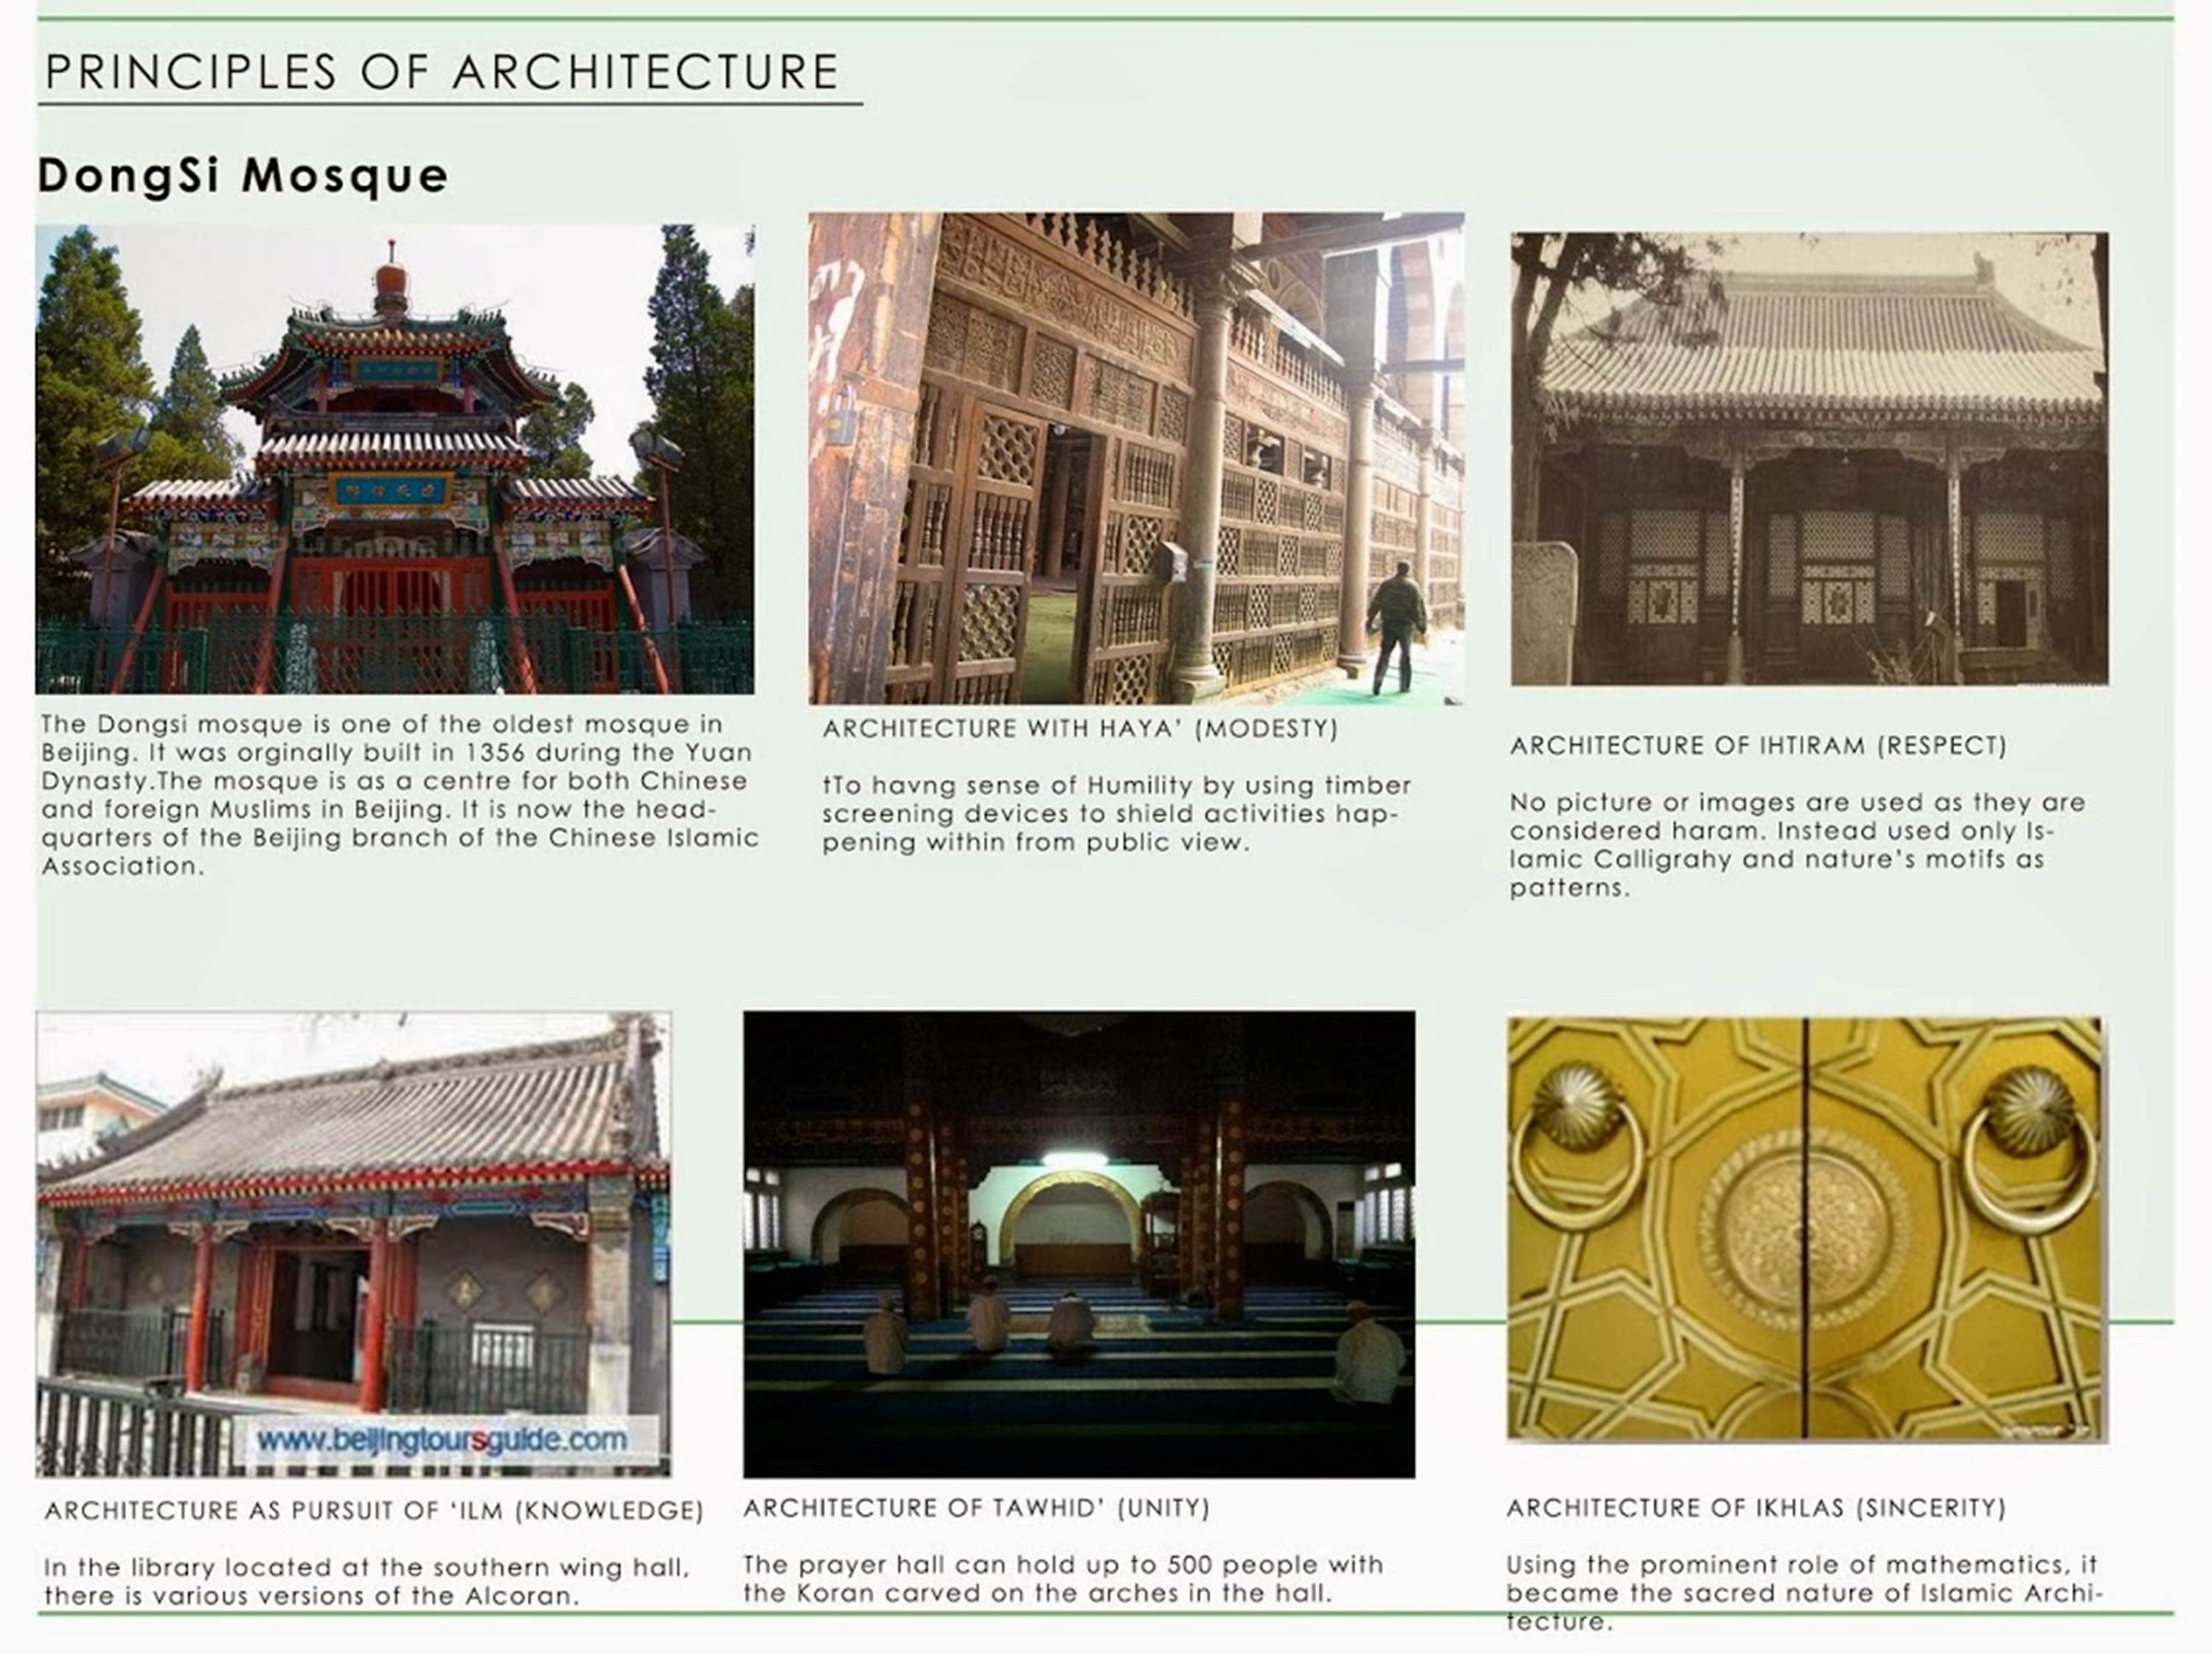Click 'Architecture of Ihtiram (Respect)' caption

pos(1758,746)
